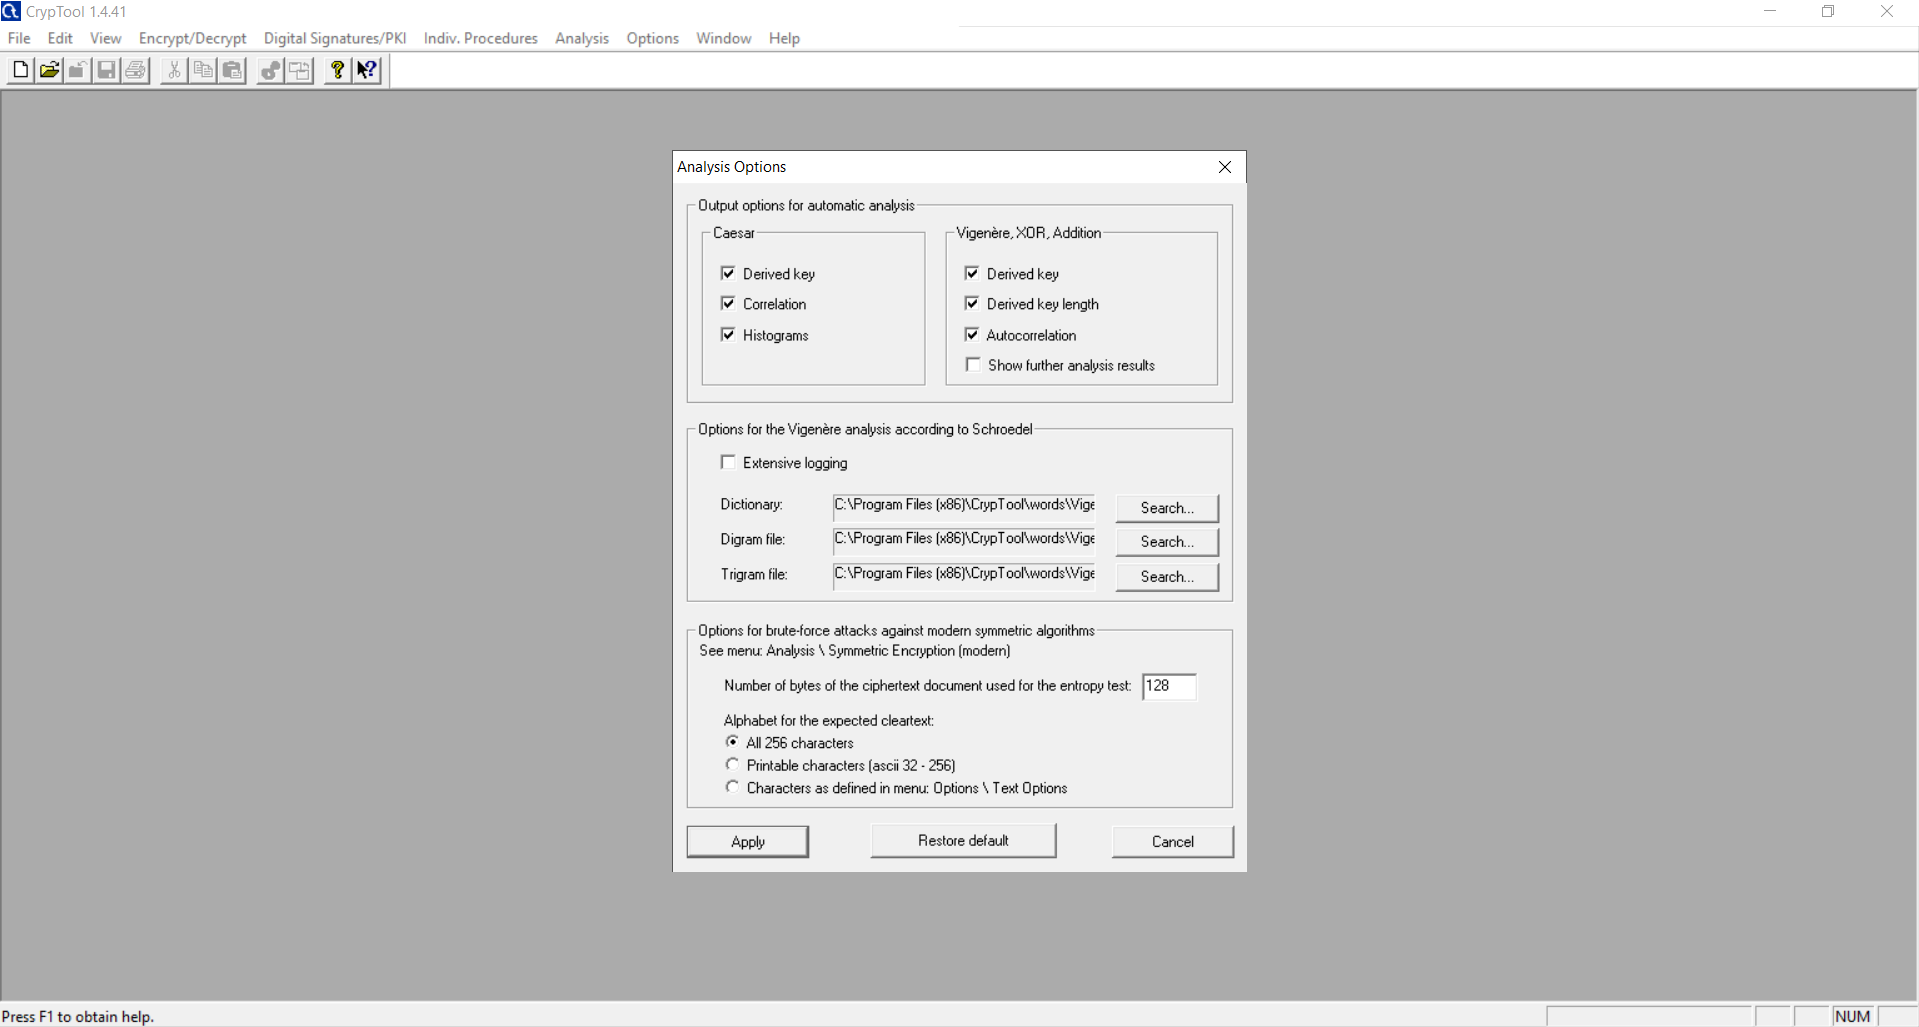Open the Window menu
The image size is (1919, 1027).
tap(723, 38)
